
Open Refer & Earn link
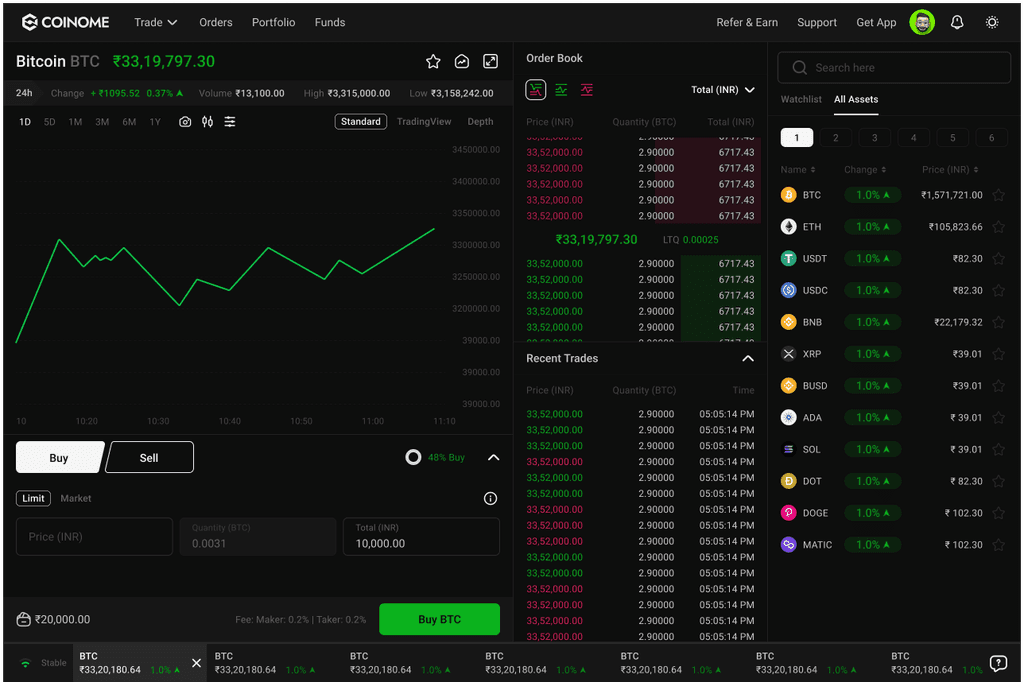pos(746,22)
